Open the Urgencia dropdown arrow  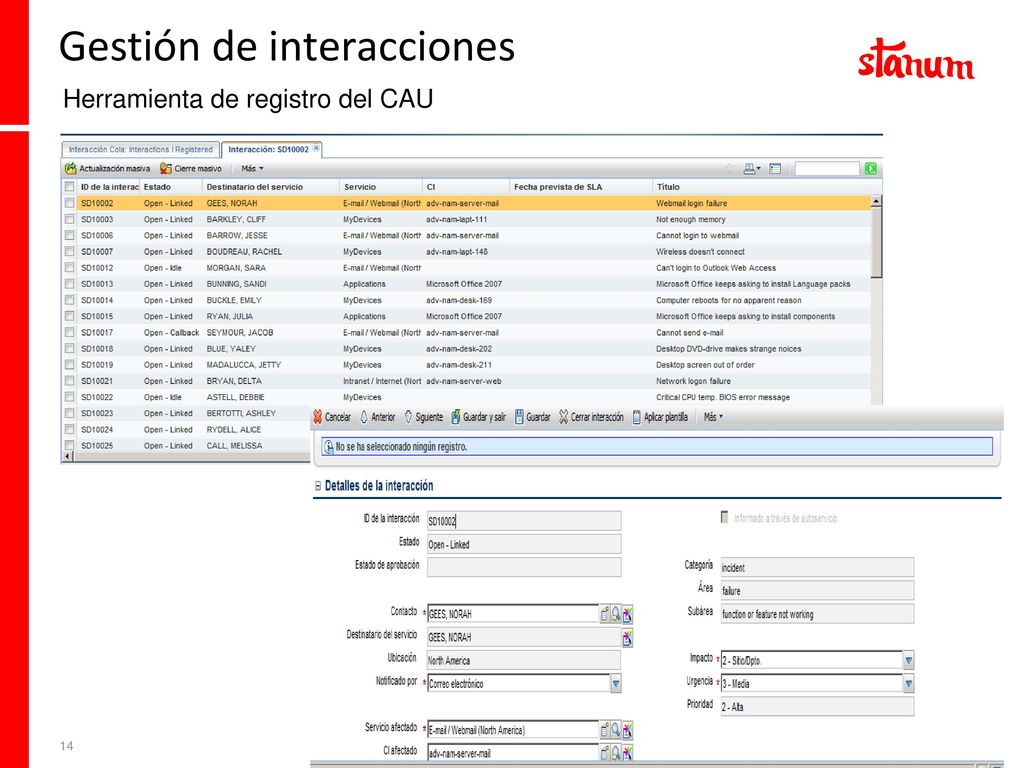pyautogui.click(x=908, y=684)
